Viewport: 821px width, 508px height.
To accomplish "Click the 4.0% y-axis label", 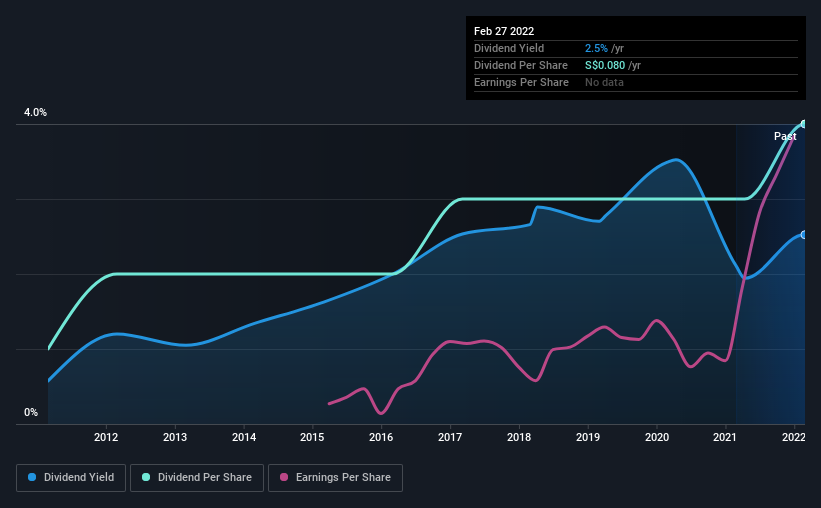I will (x=35, y=113).
